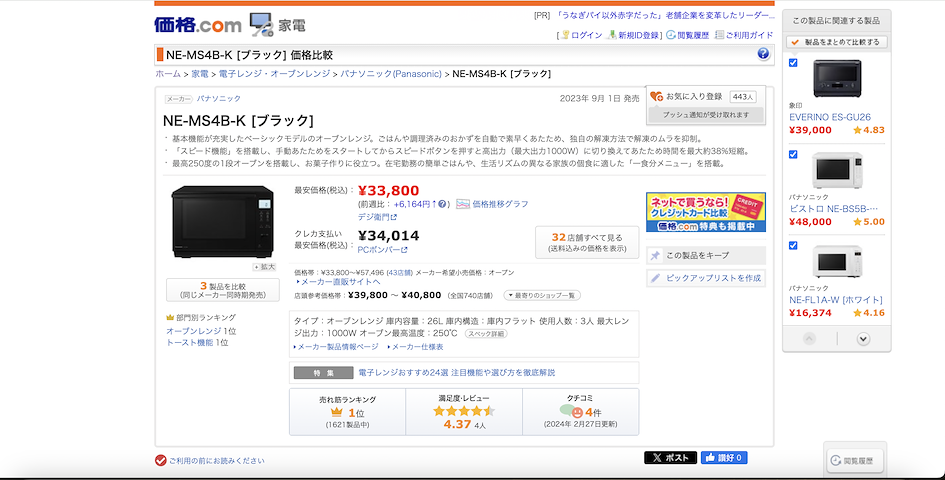Uncheck the NE-FL1A-W compare checkbox

(793, 245)
